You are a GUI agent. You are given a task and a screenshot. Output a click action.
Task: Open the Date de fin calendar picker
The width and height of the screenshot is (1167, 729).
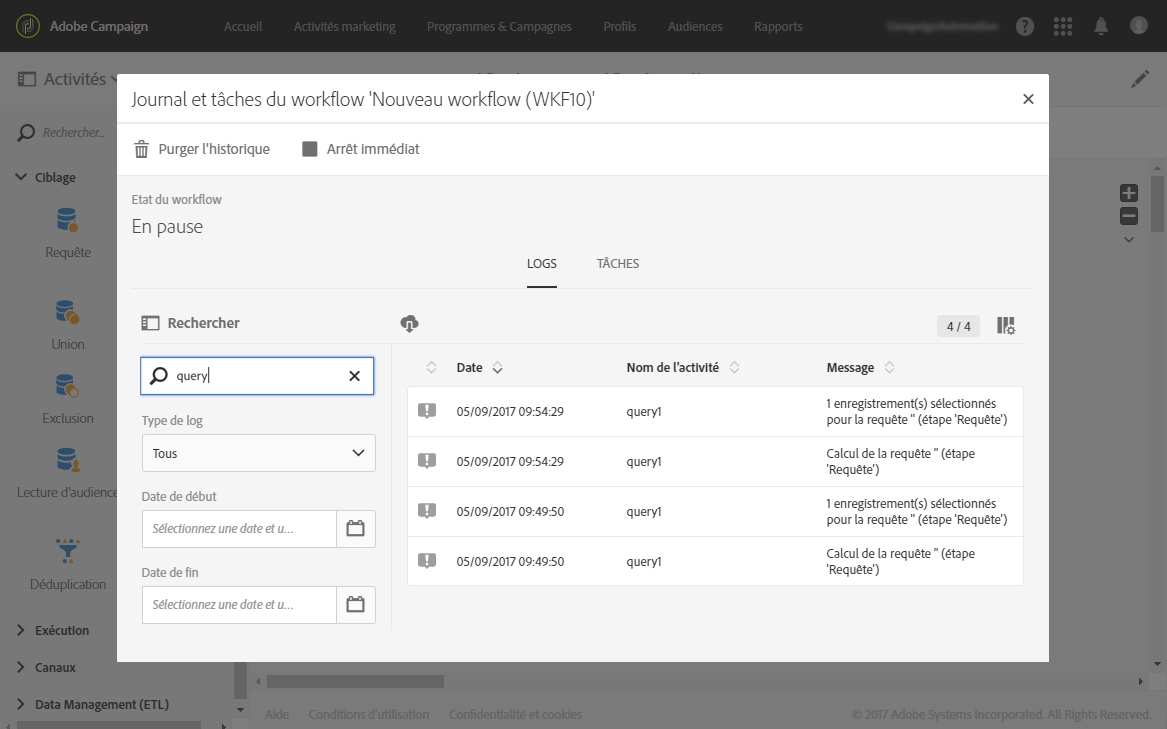tap(355, 605)
